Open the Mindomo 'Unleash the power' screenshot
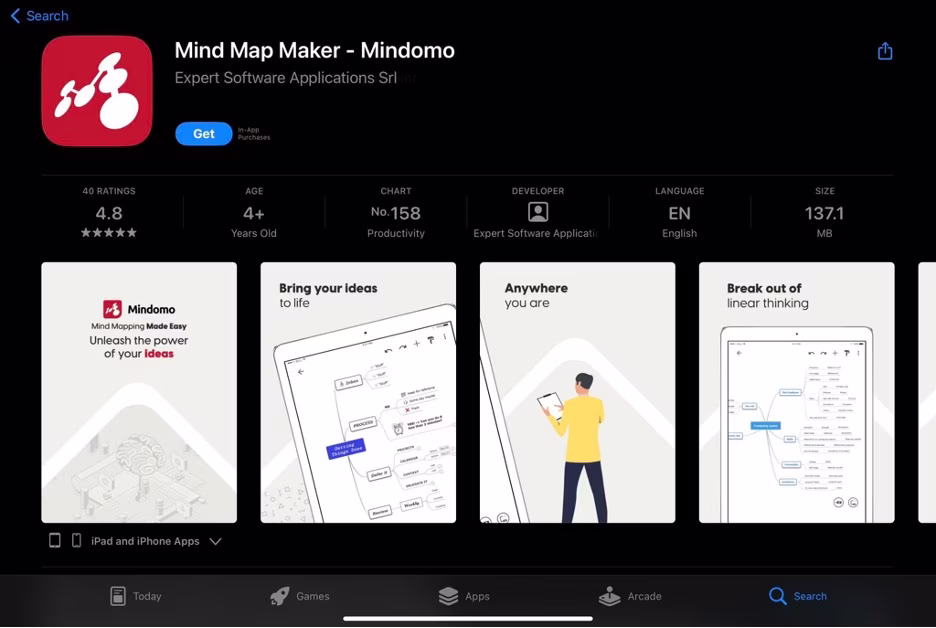Screen dimensions: 936x628 [x=139, y=392]
